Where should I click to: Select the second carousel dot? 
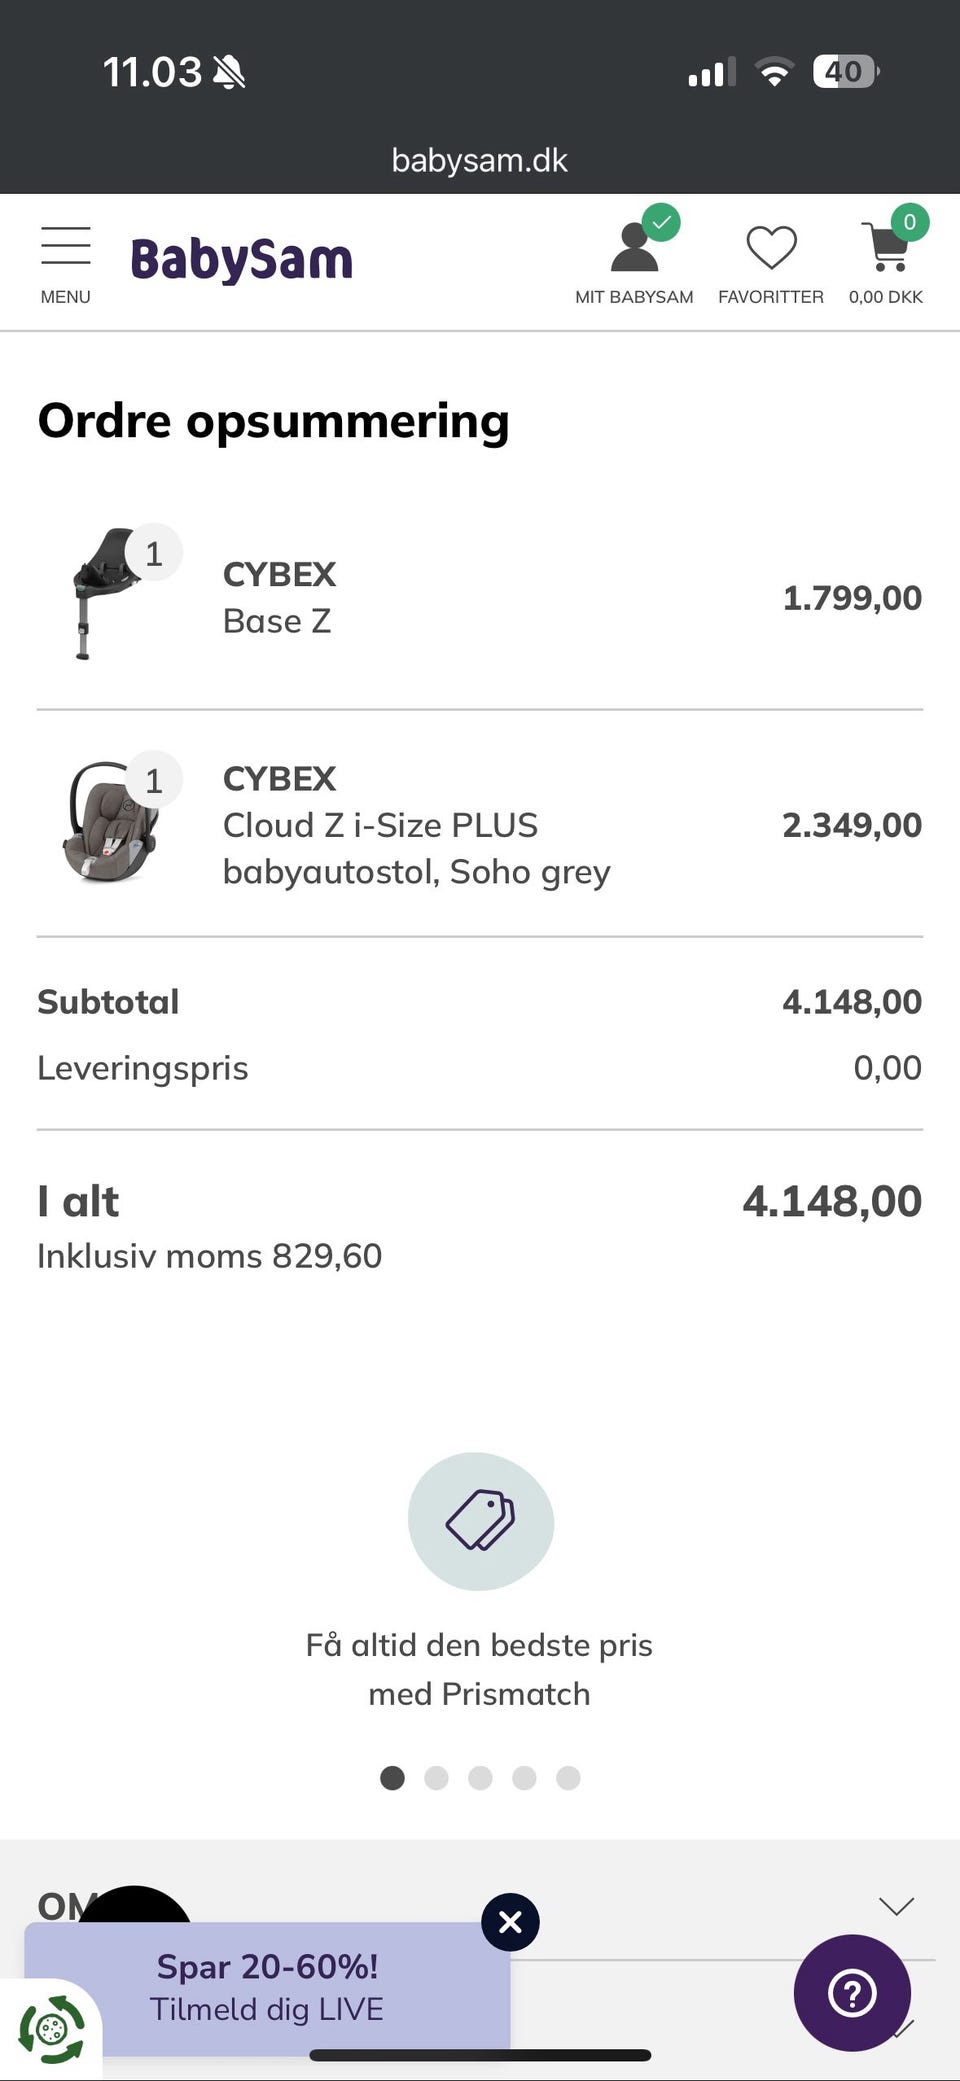[436, 1777]
